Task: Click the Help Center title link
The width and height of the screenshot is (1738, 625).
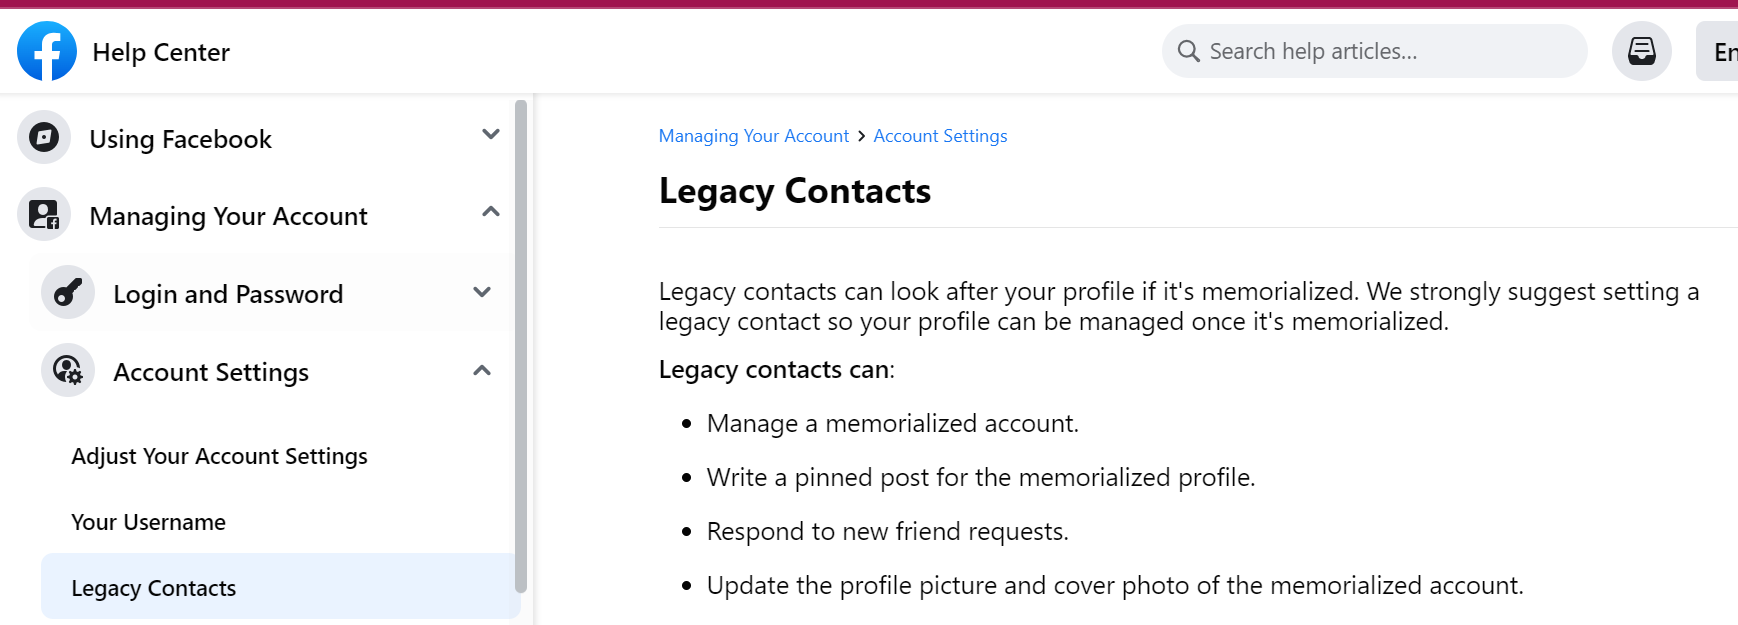Action: point(161,52)
